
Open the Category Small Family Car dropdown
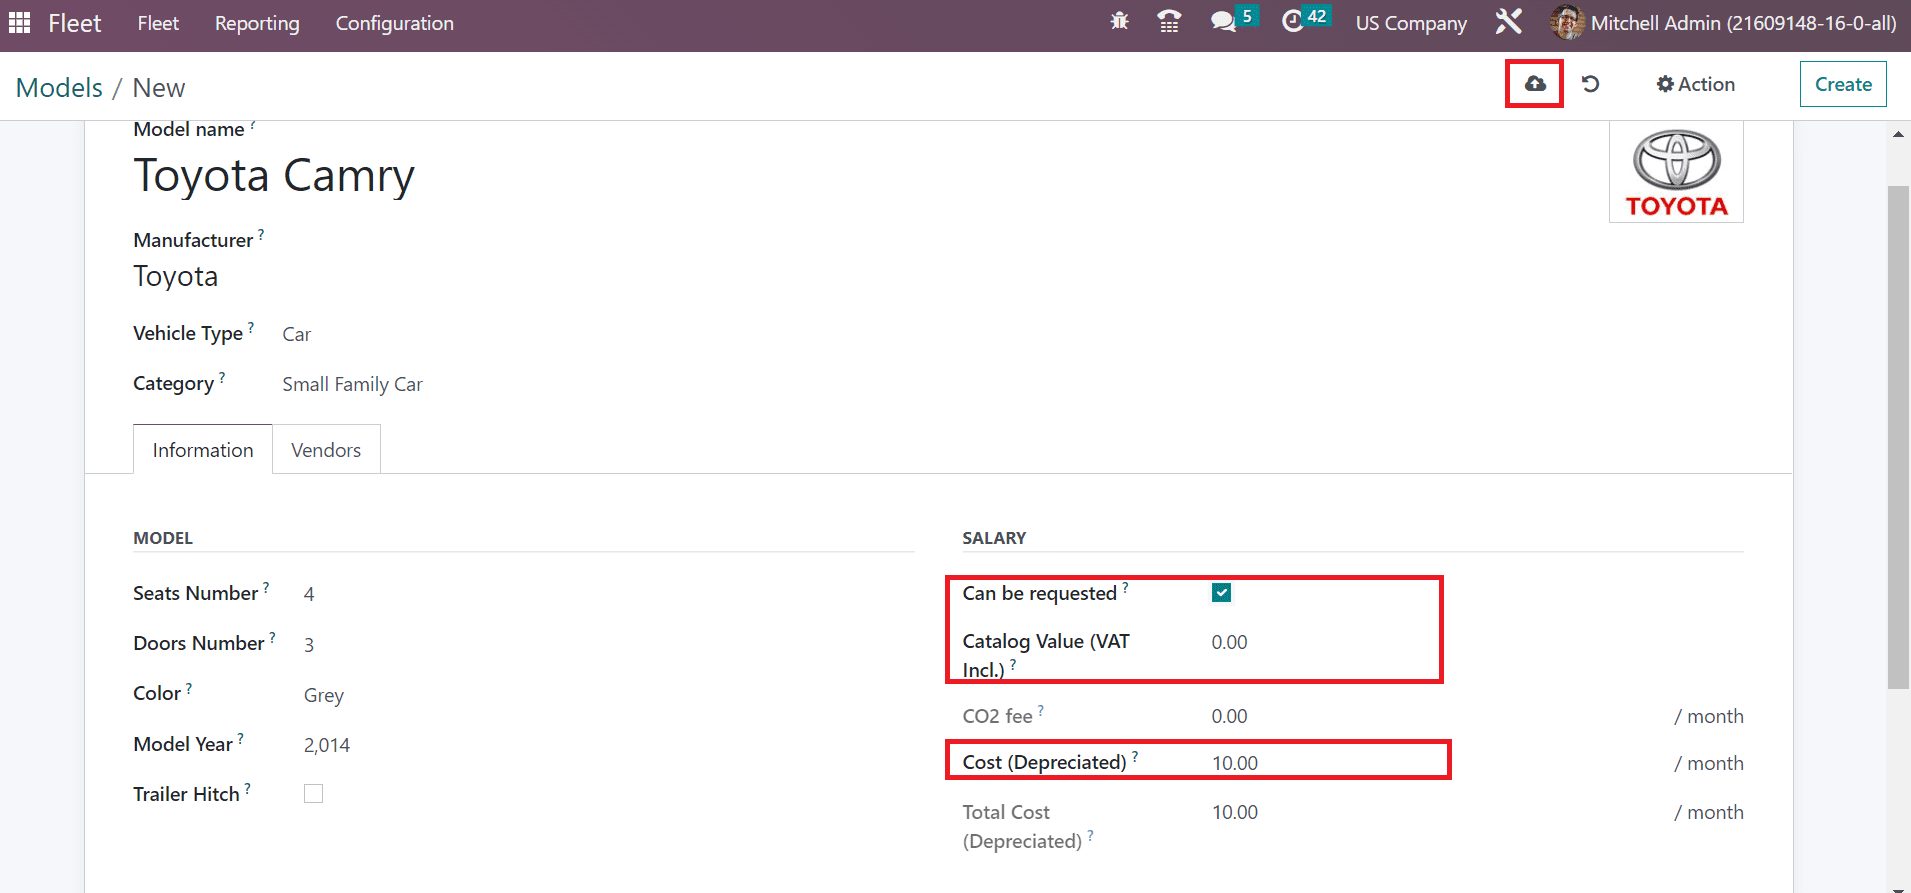tap(352, 384)
